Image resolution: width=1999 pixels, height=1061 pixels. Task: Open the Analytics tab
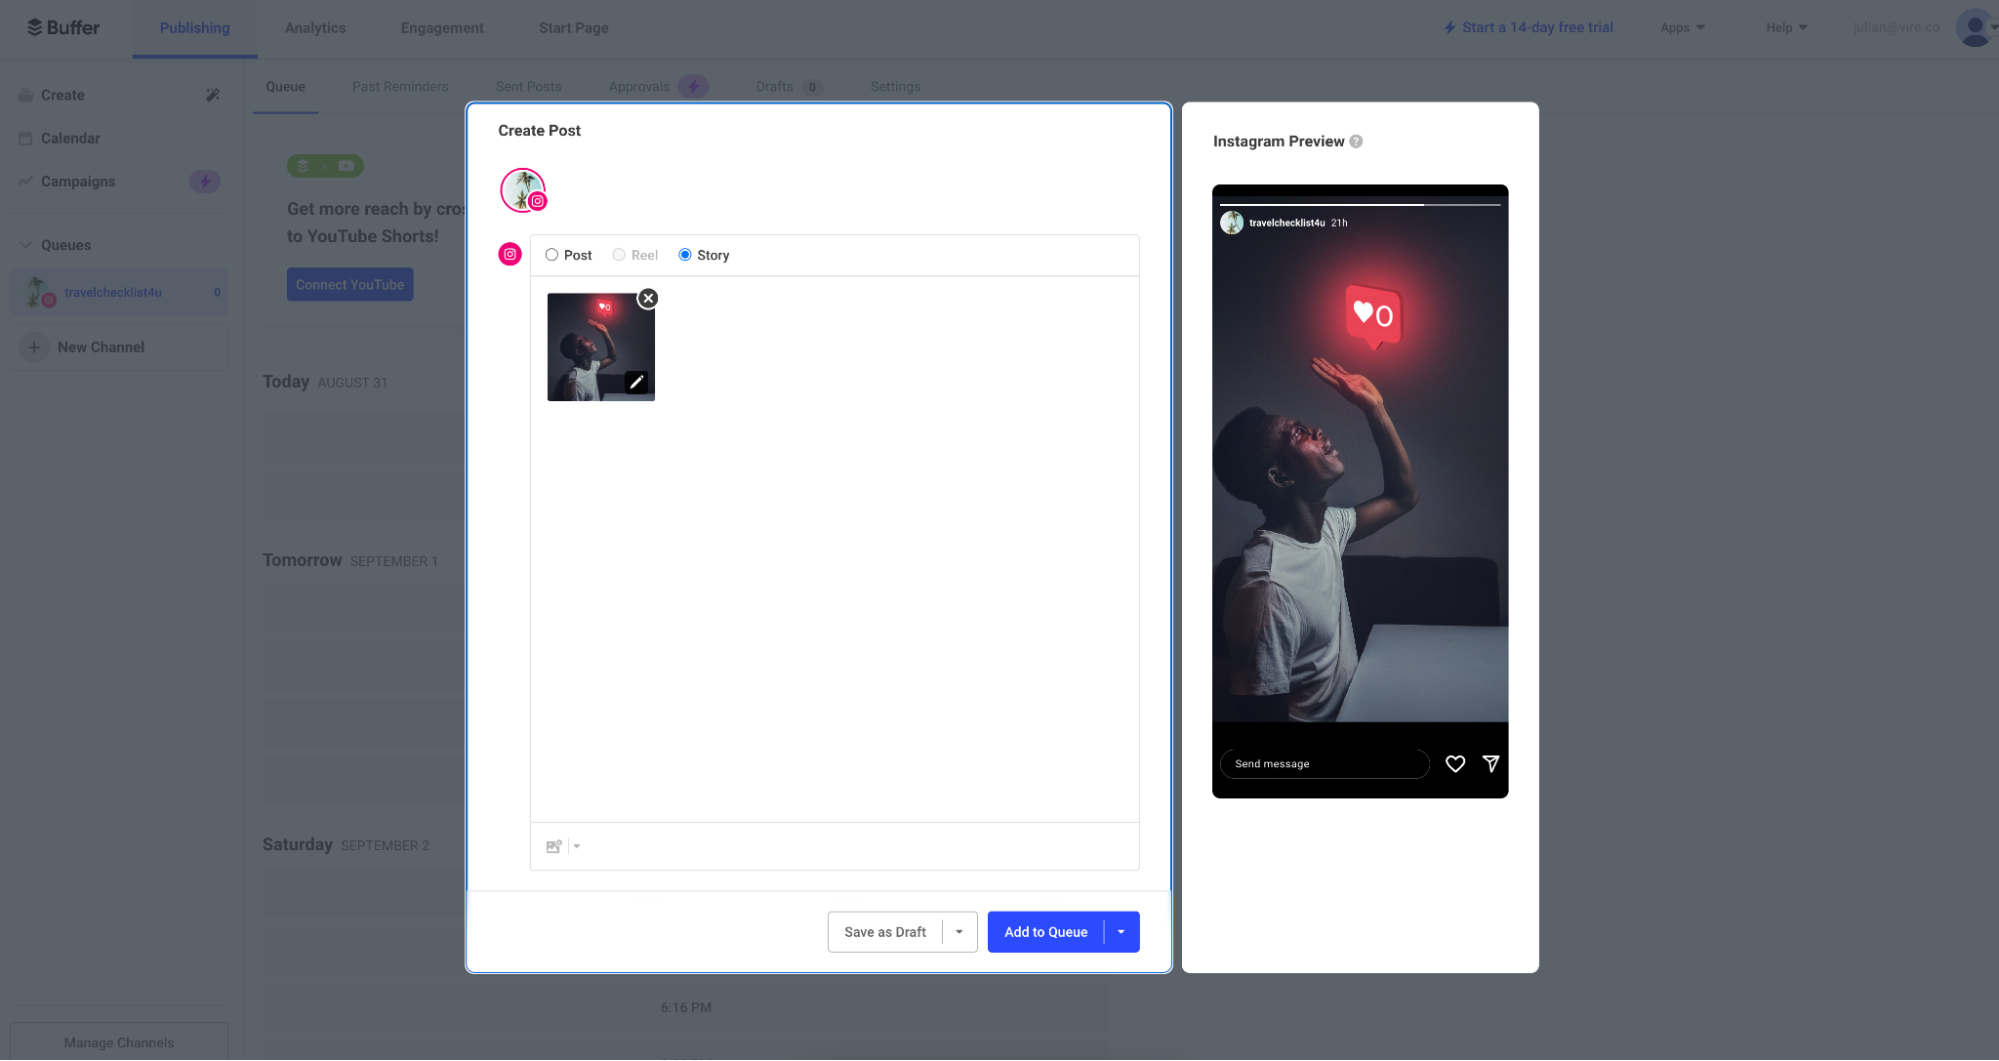click(315, 28)
